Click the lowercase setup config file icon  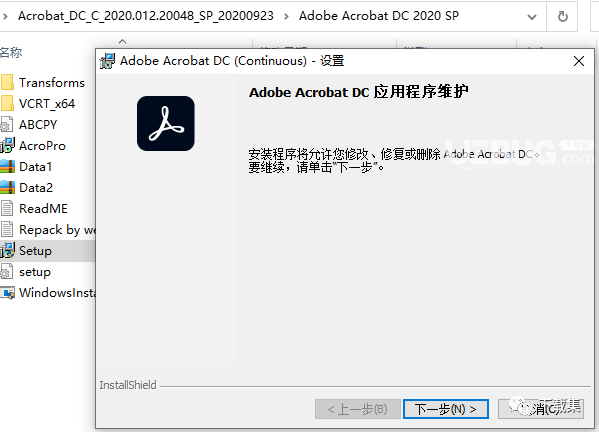(x=6, y=272)
